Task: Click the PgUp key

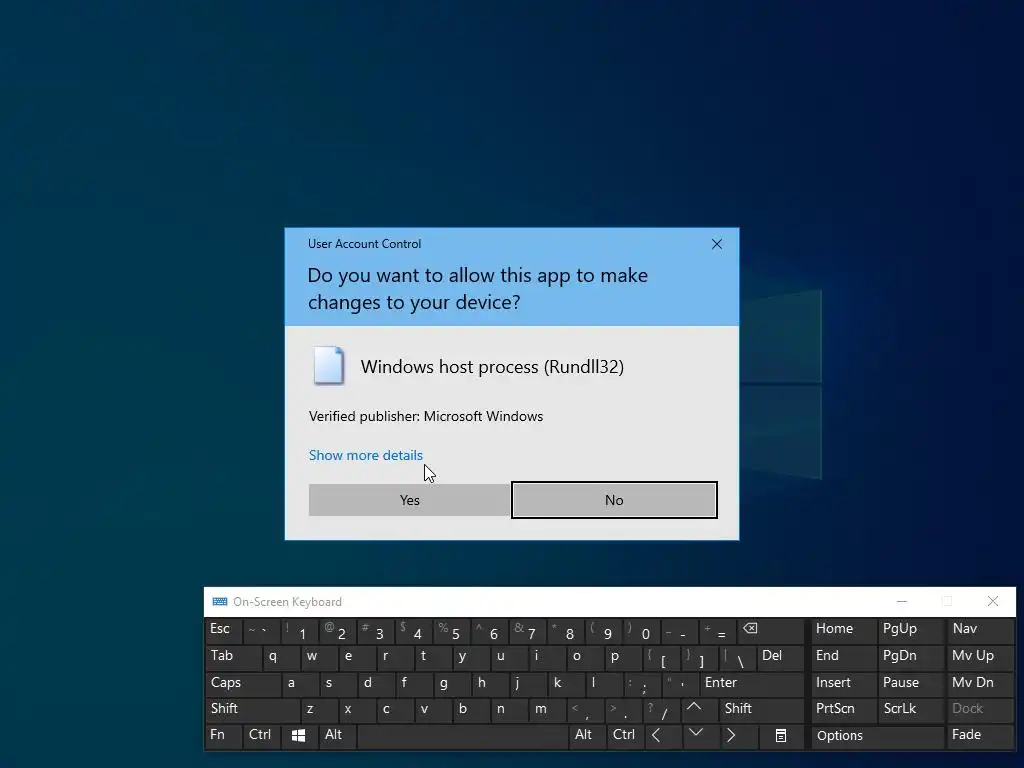Action: pos(910,630)
